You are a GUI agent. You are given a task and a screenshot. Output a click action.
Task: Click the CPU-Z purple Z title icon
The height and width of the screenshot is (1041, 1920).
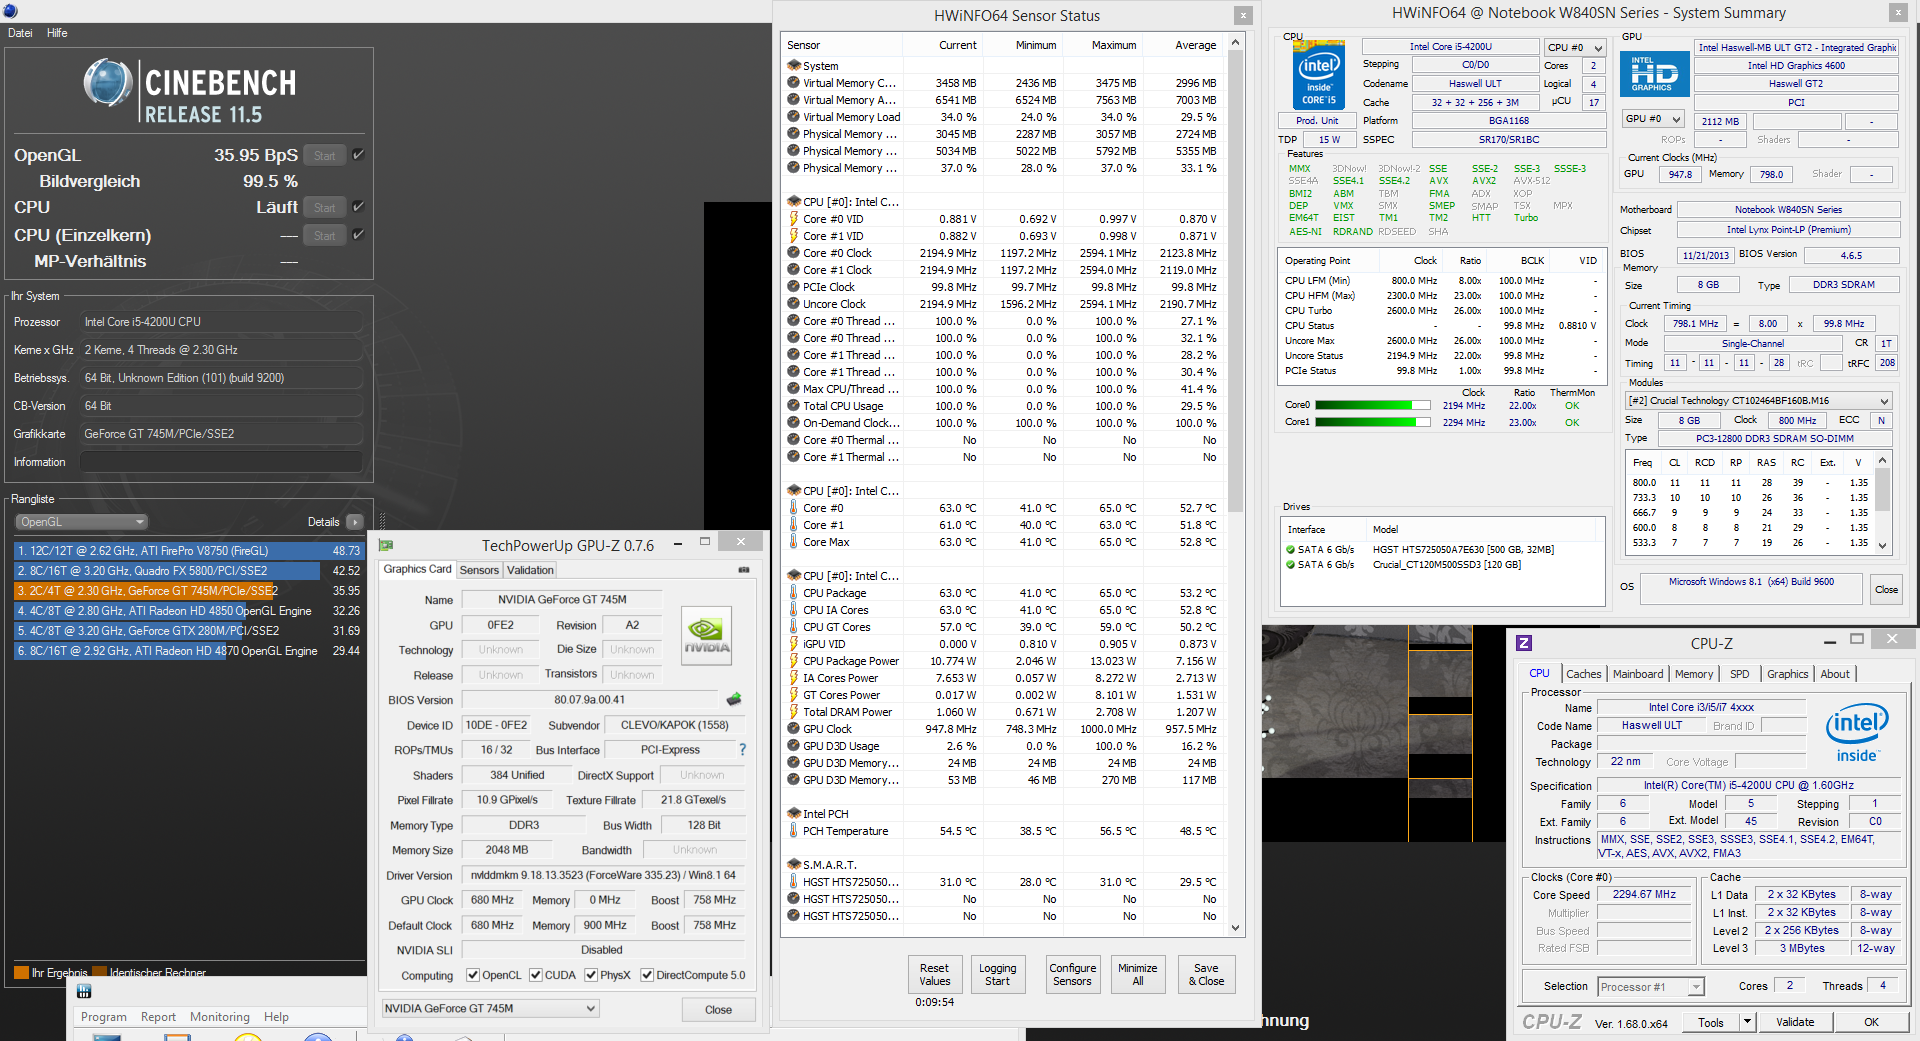coord(1524,643)
